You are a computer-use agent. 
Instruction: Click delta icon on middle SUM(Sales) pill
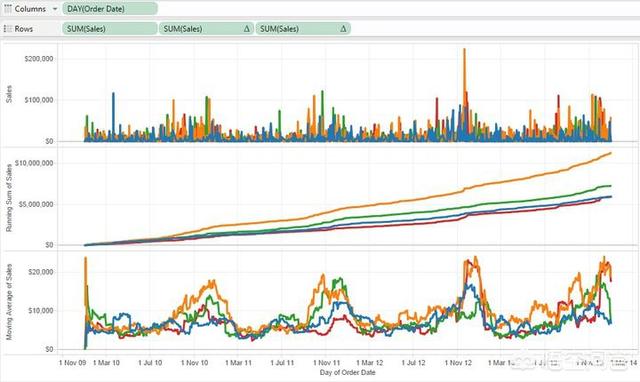(x=247, y=29)
